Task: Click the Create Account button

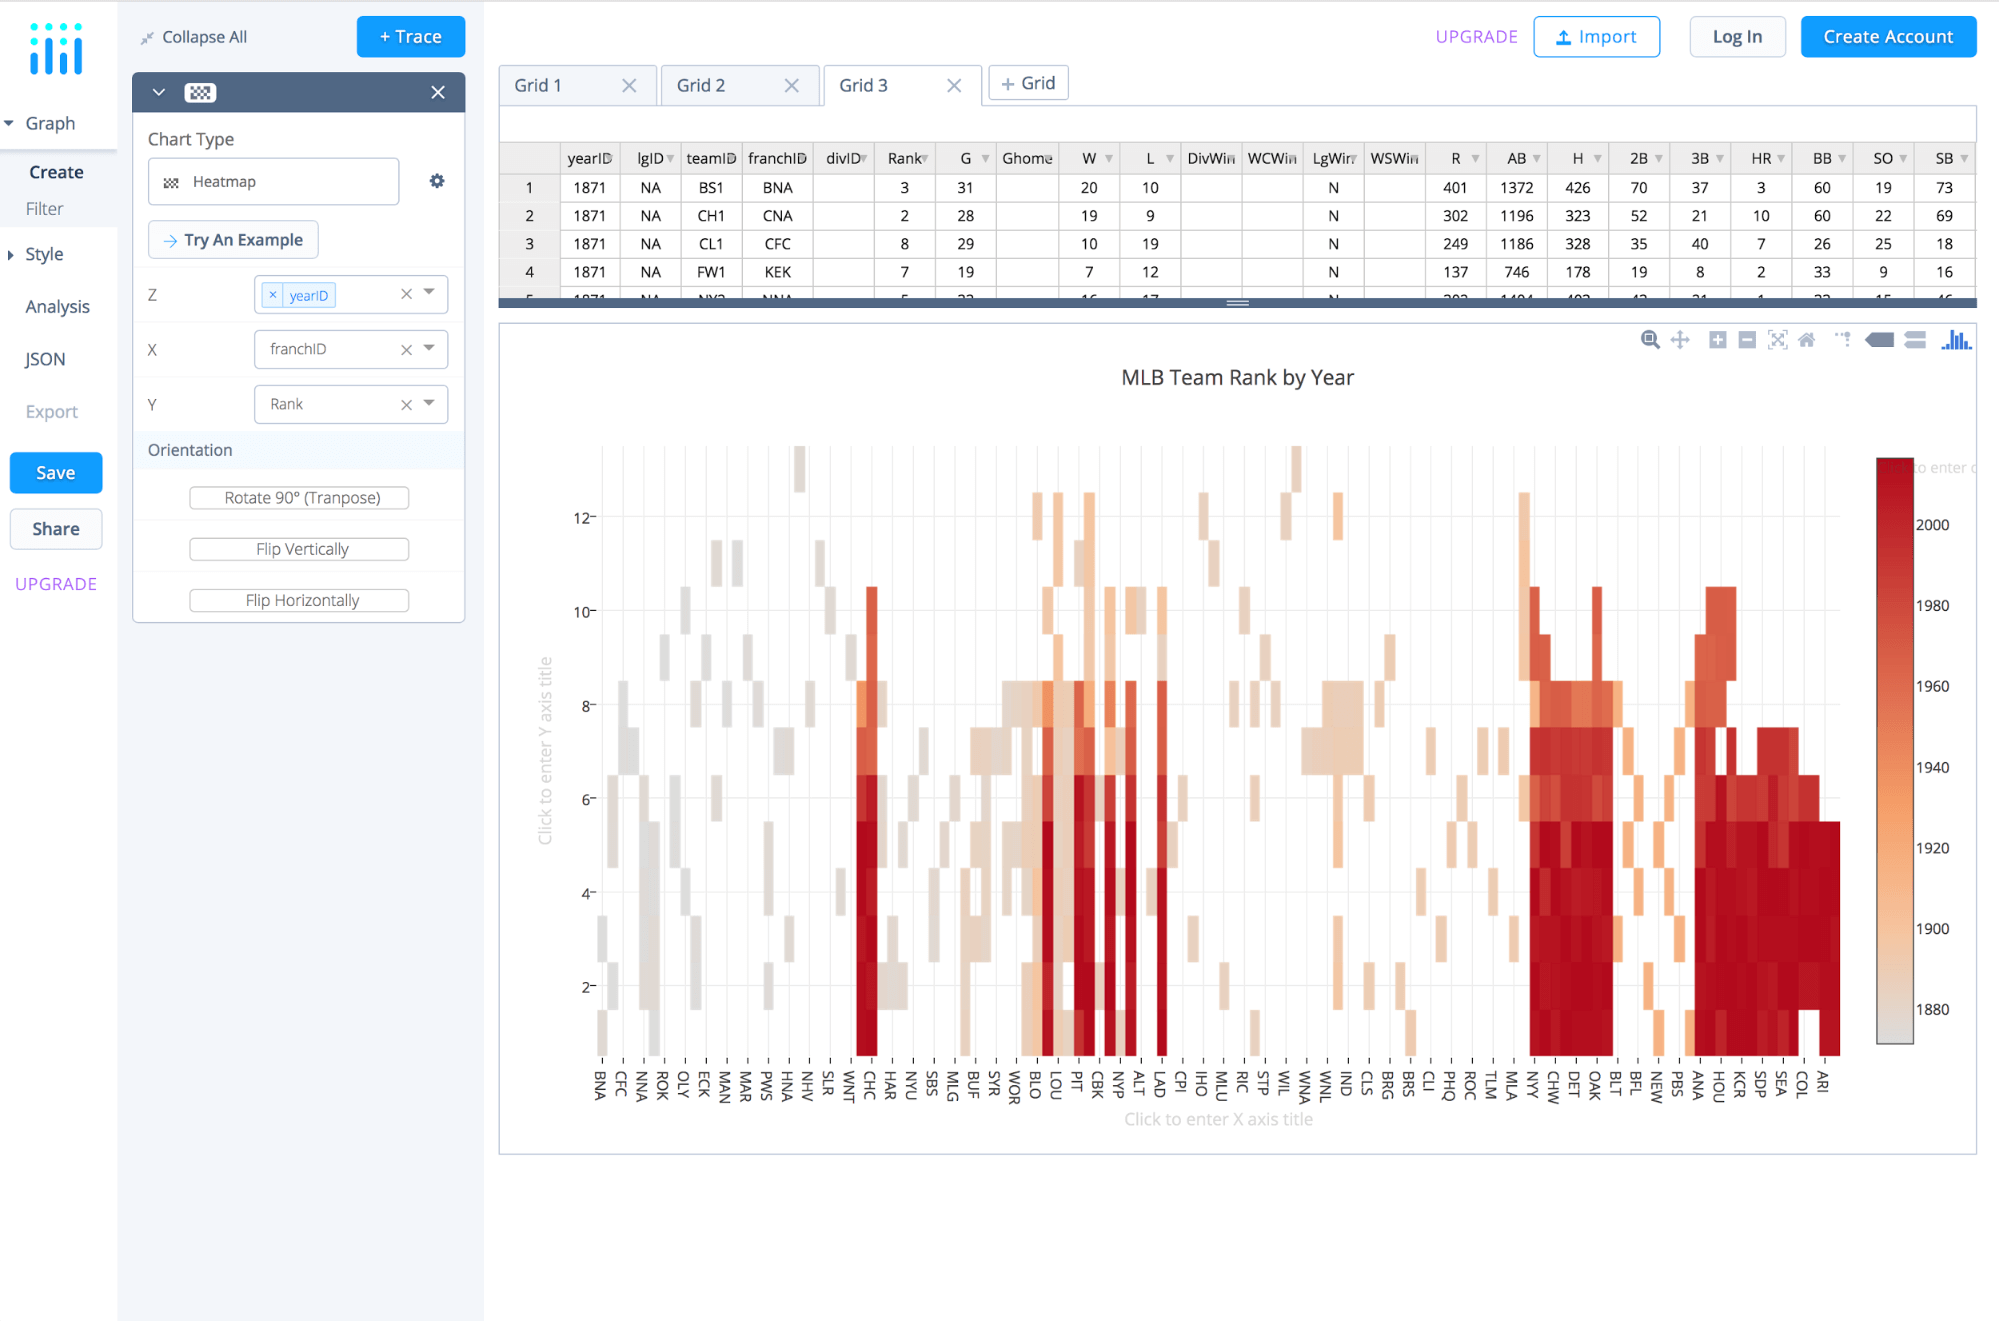Action: click(1888, 36)
